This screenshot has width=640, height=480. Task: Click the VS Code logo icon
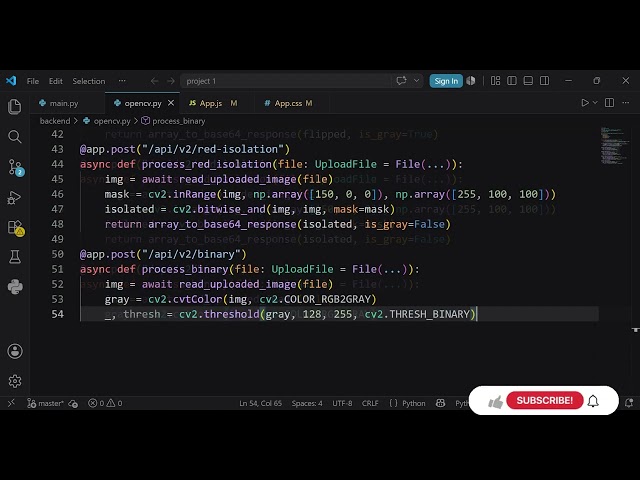tap(11, 81)
